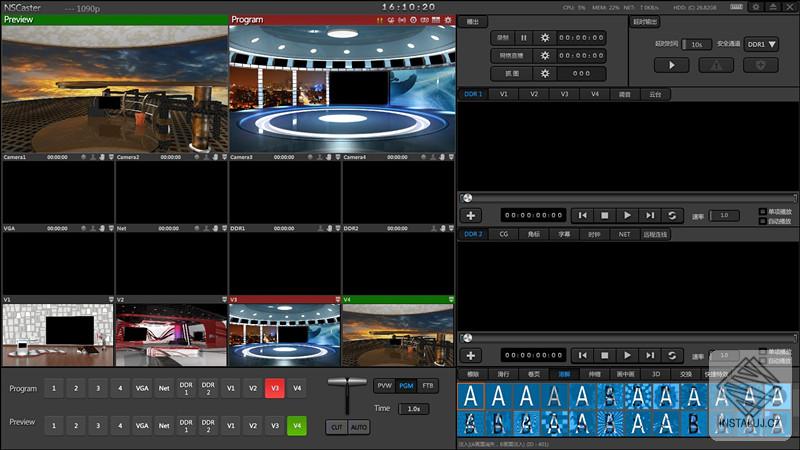Click the snapshot settings gear icon
800x450 pixels.
(x=545, y=73)
